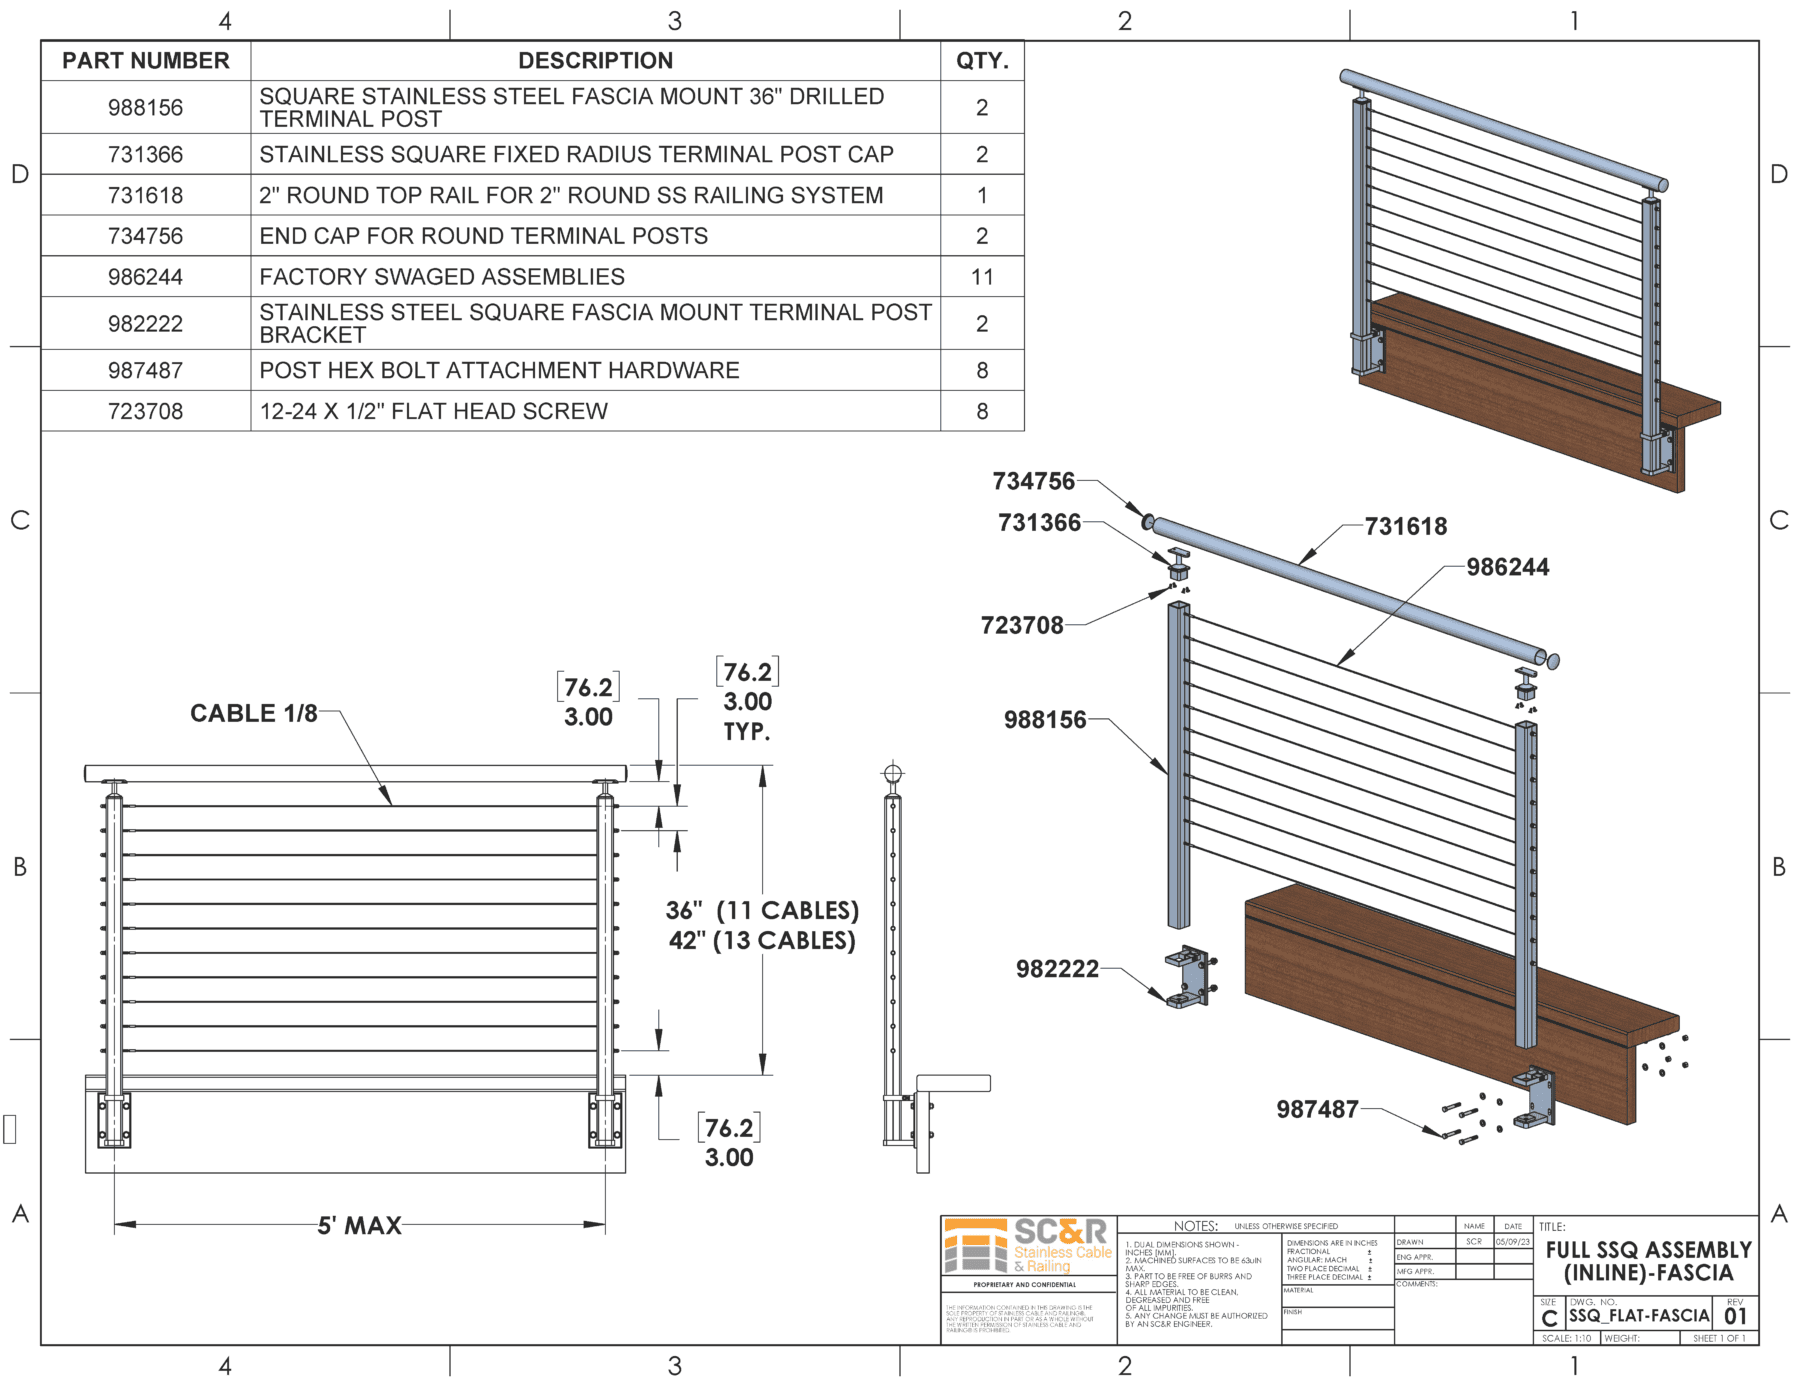Click the 5' MAX dimension label

[359, 1225]
